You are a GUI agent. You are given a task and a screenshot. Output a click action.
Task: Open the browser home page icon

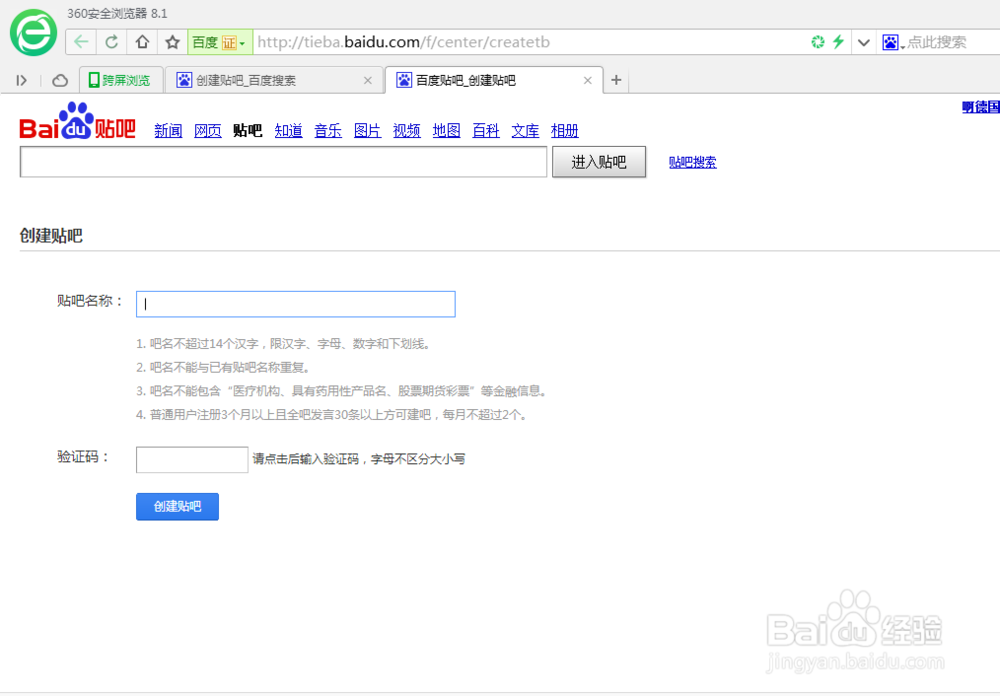[140, 42]
